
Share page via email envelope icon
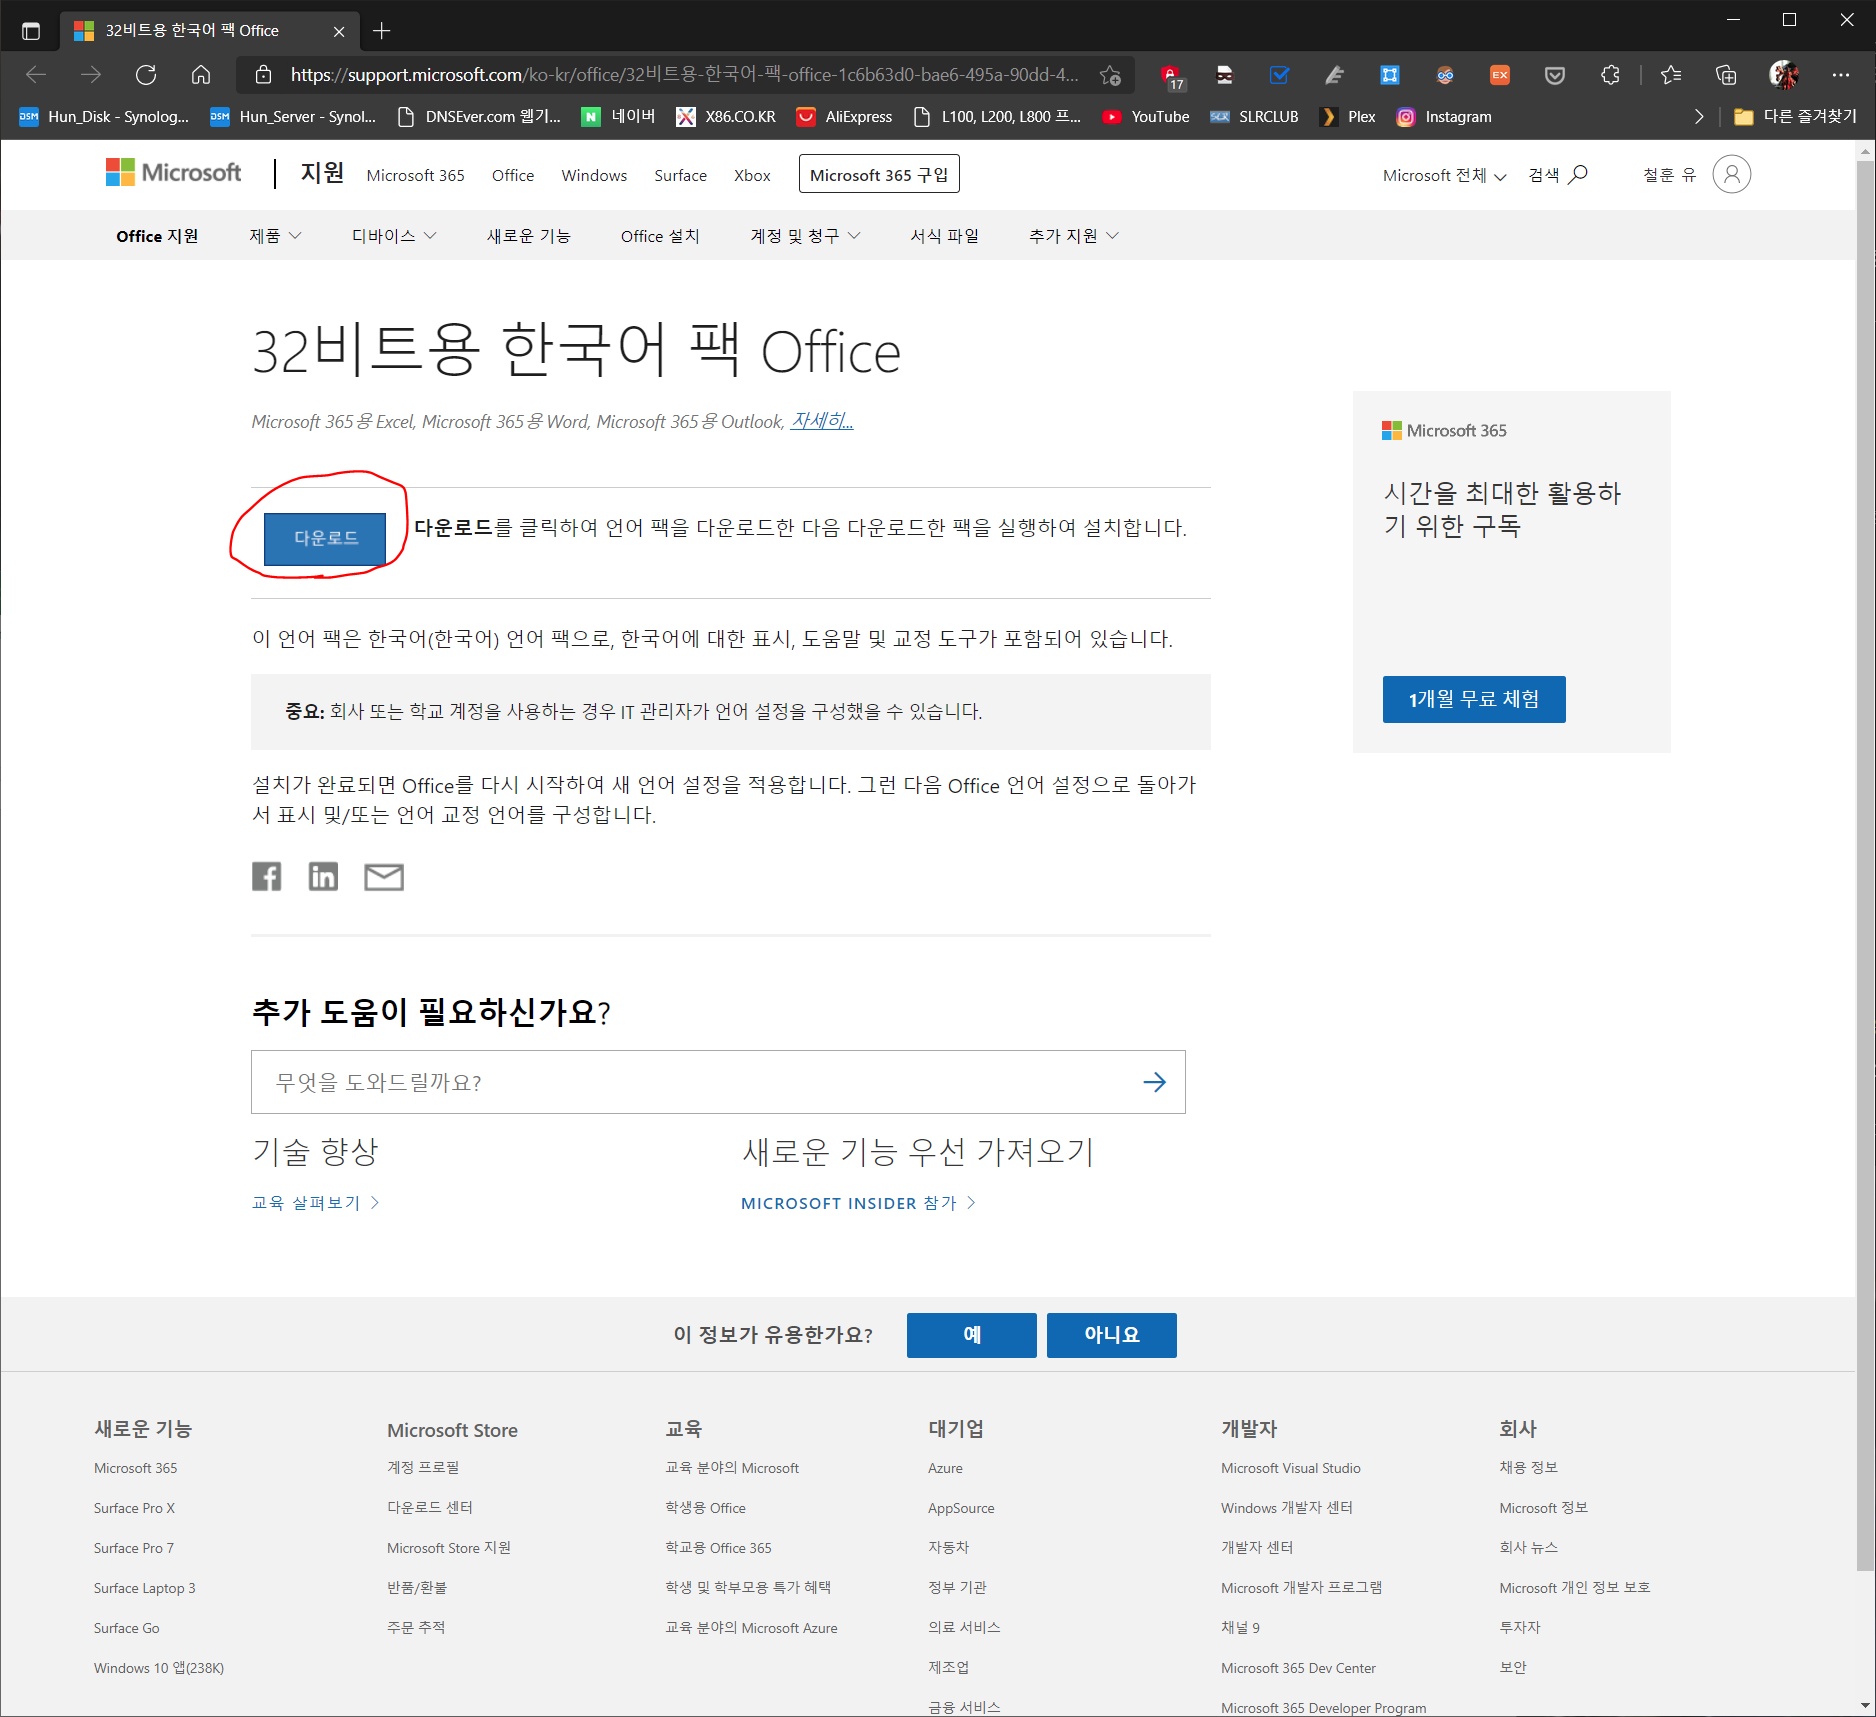point(384,877)
